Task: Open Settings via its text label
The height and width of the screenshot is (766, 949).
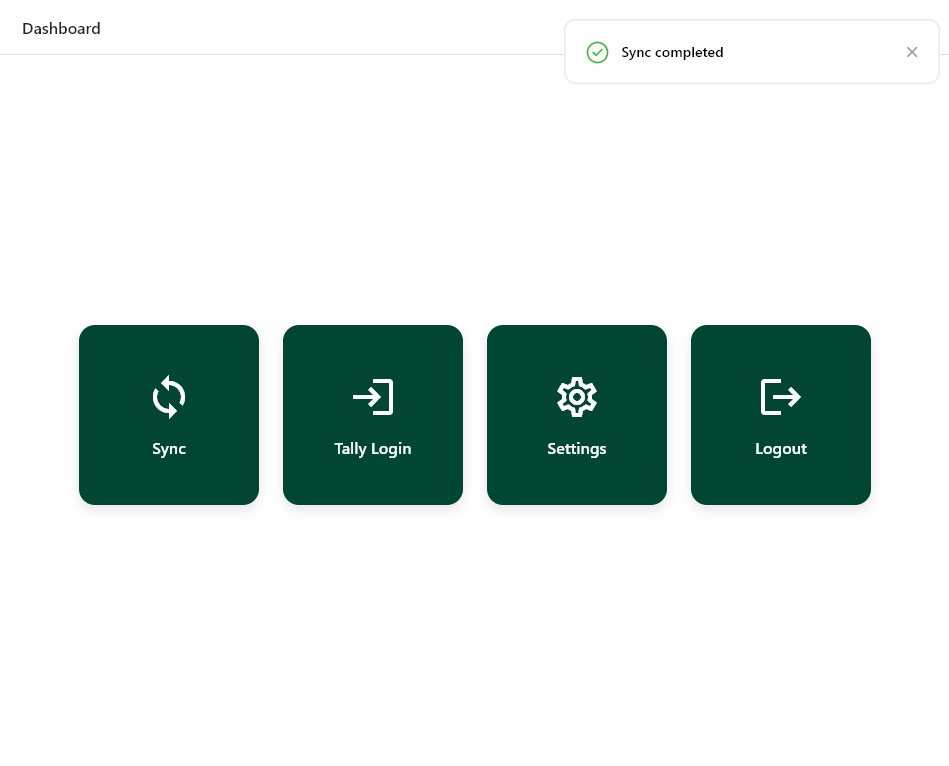Action: click(577, 449)
